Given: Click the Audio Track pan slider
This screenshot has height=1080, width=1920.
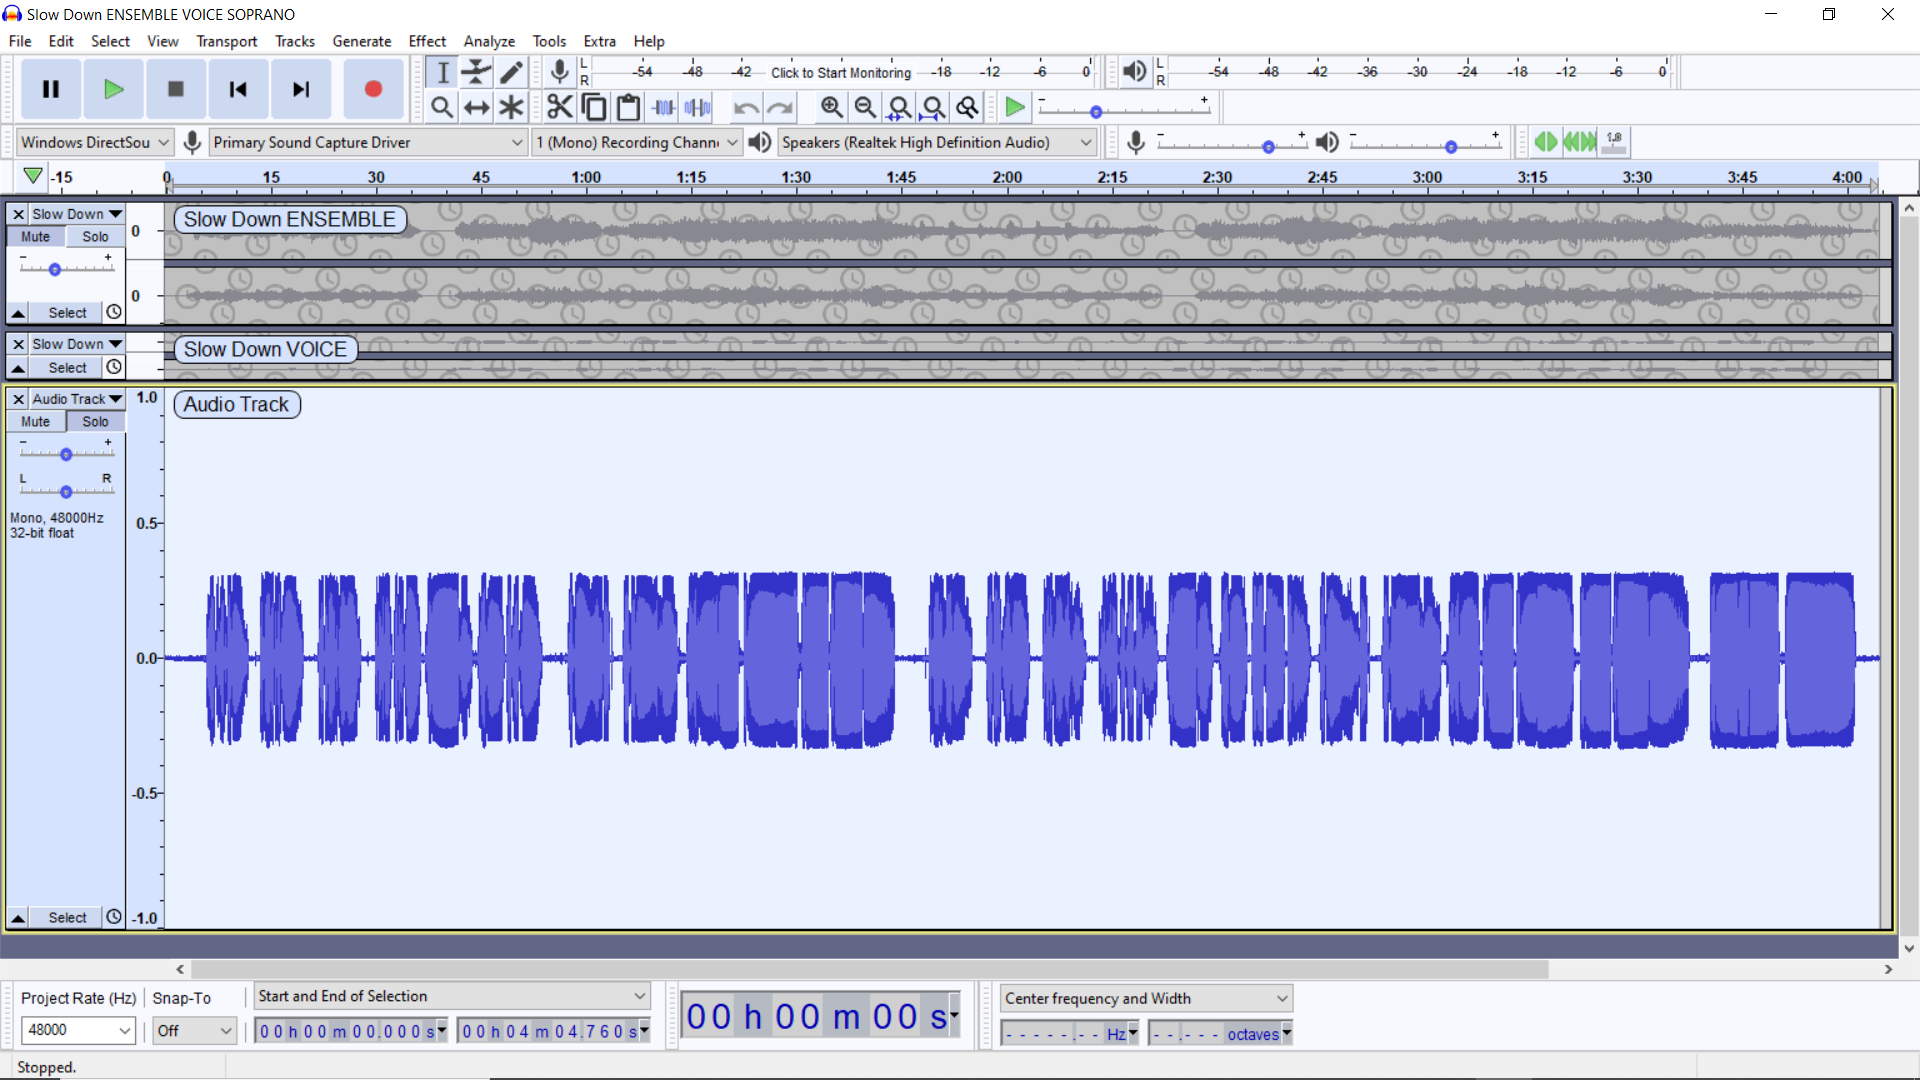Looking at the screenshot, I should pos(66,491).
